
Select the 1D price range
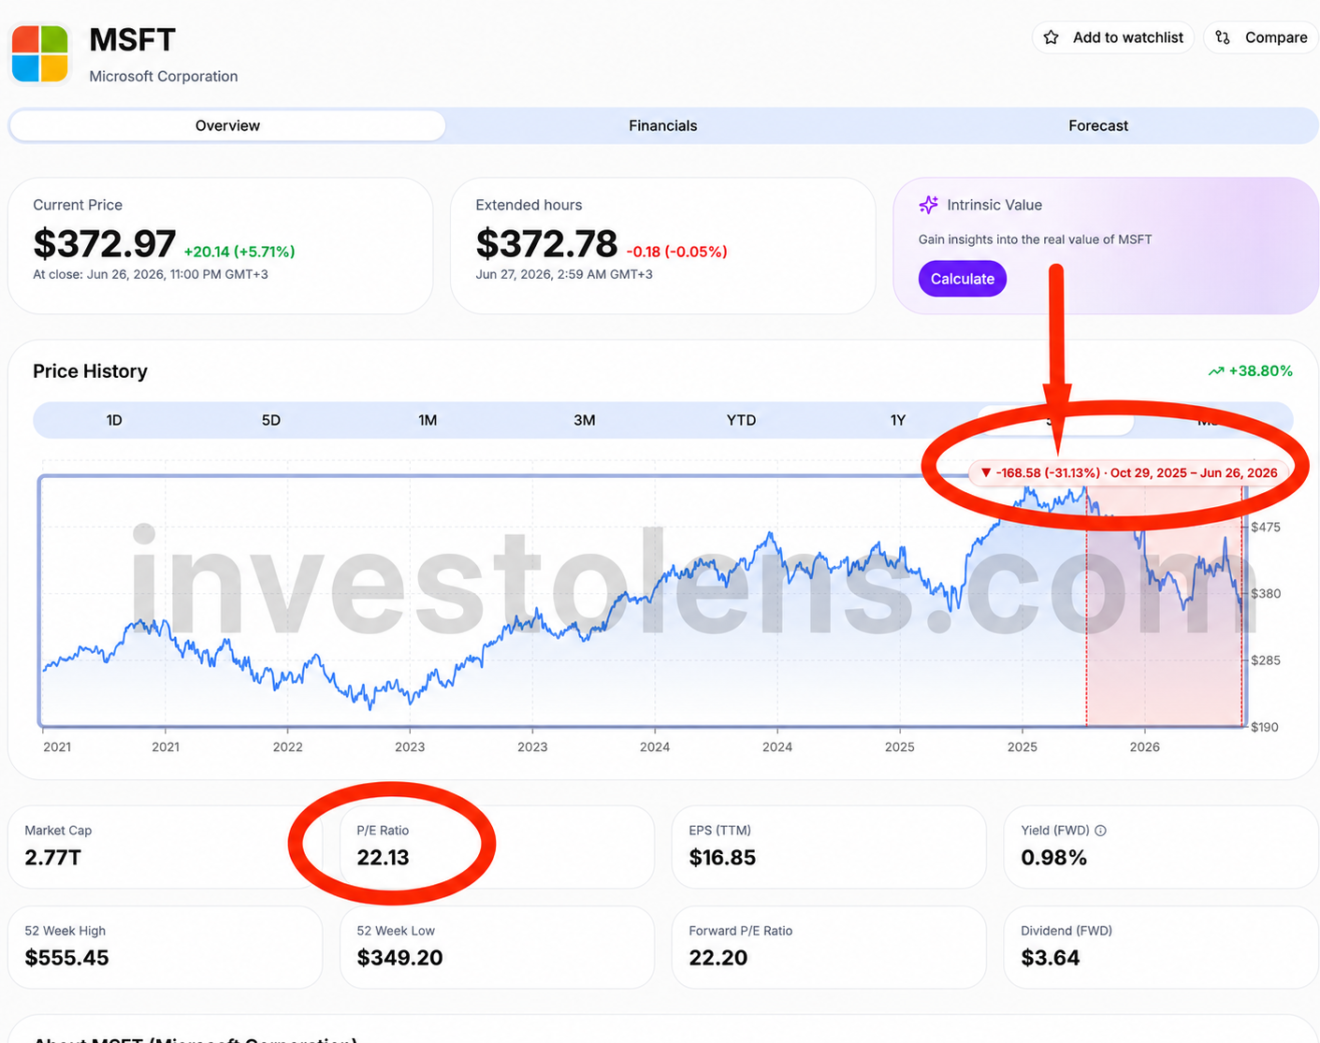114,420
